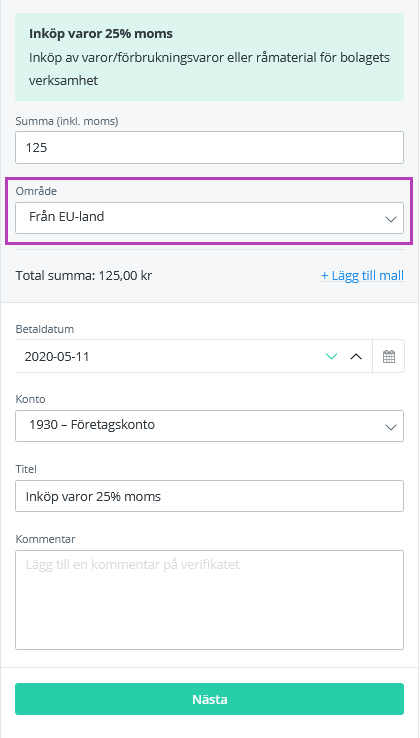The image size is (420, 738).
Task: Click the green info box description text
Action: coord(210,69)
